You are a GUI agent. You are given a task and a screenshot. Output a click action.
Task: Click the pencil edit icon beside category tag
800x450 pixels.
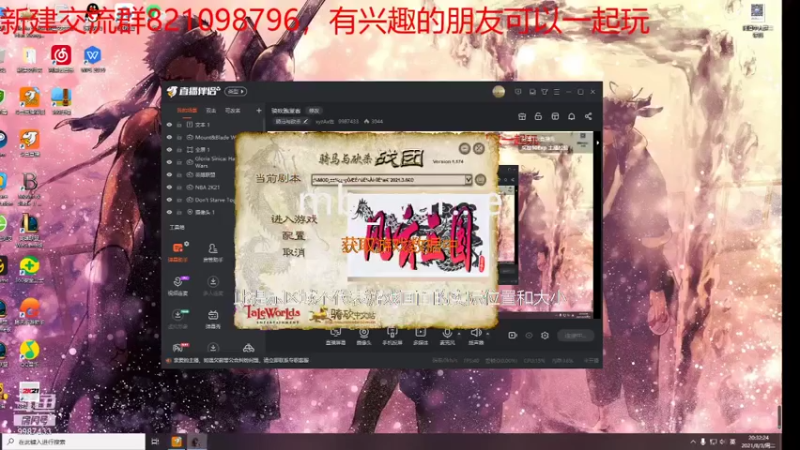pos(305,121)
